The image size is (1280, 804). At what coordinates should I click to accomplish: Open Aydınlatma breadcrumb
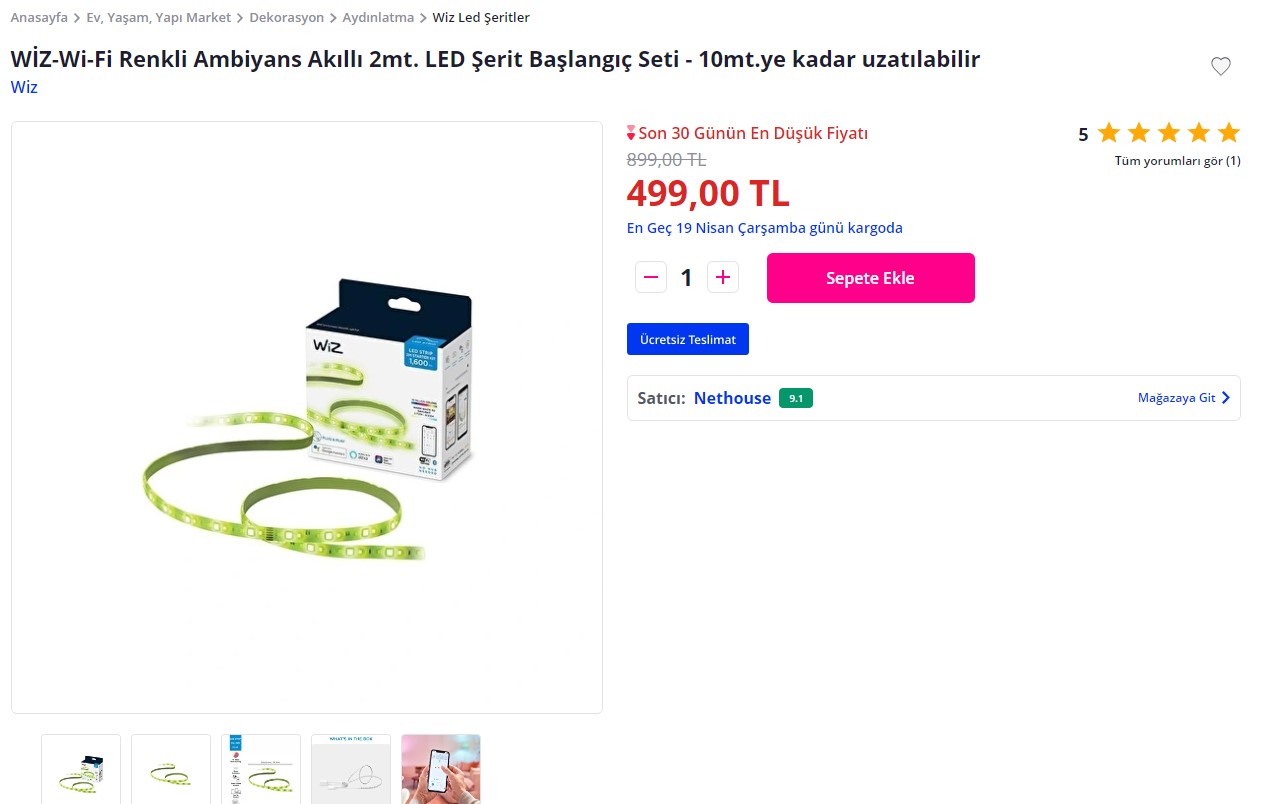pyautogui.click(x=378, y=18)
